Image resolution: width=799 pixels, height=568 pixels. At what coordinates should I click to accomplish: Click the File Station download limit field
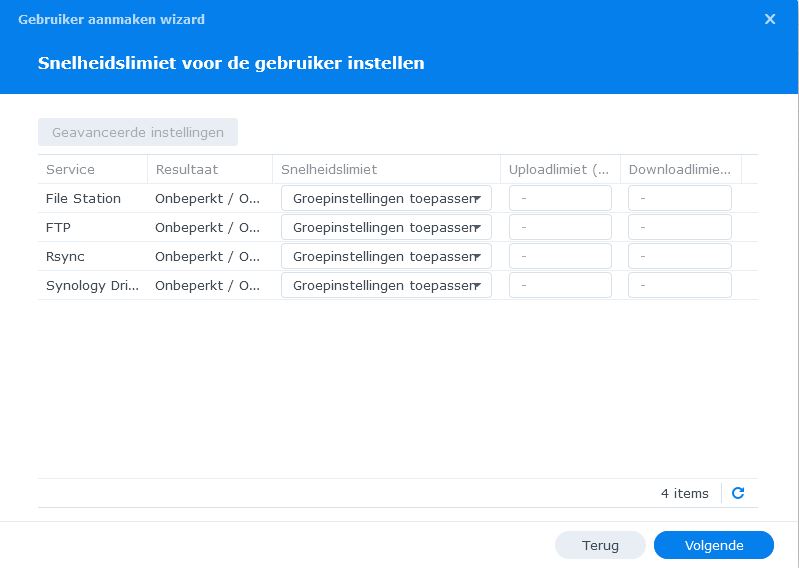pyautogui.click(x=679, y=198)
